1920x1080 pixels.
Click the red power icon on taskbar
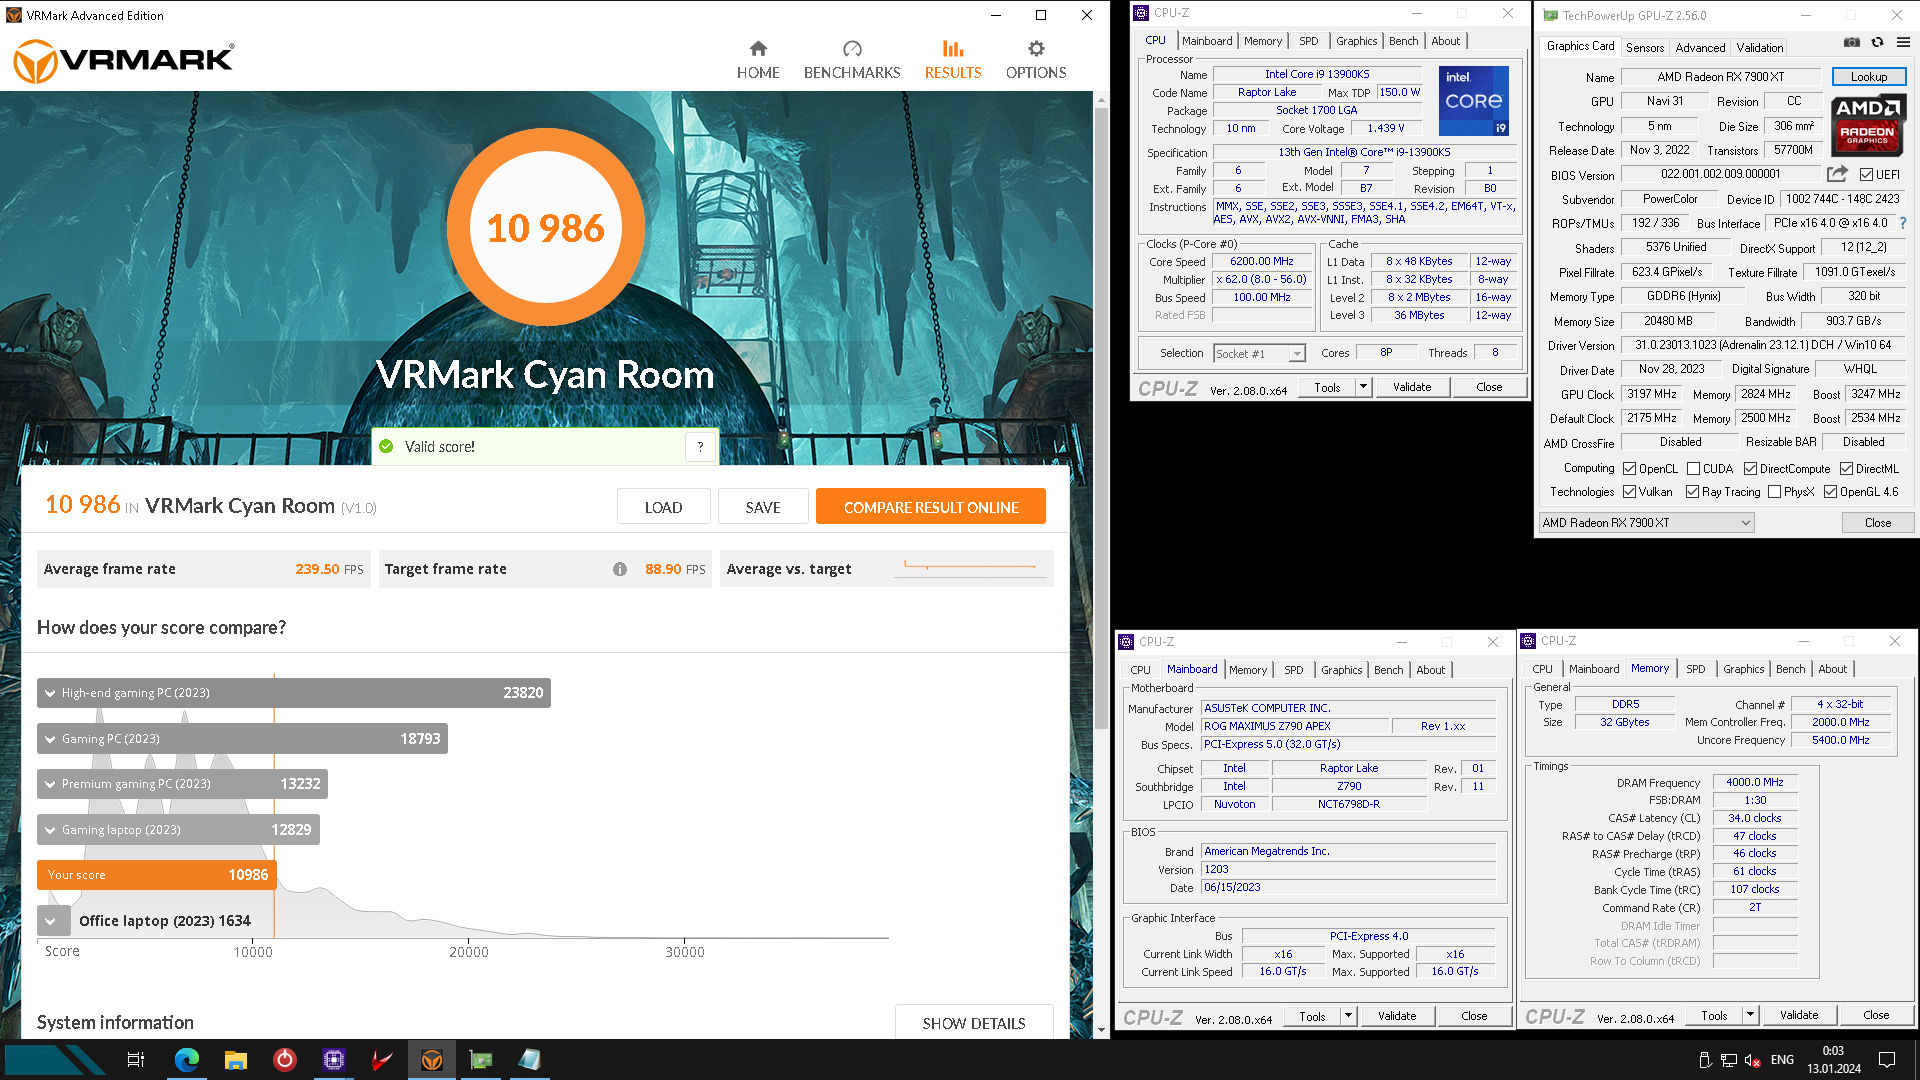pos(284,1060)
